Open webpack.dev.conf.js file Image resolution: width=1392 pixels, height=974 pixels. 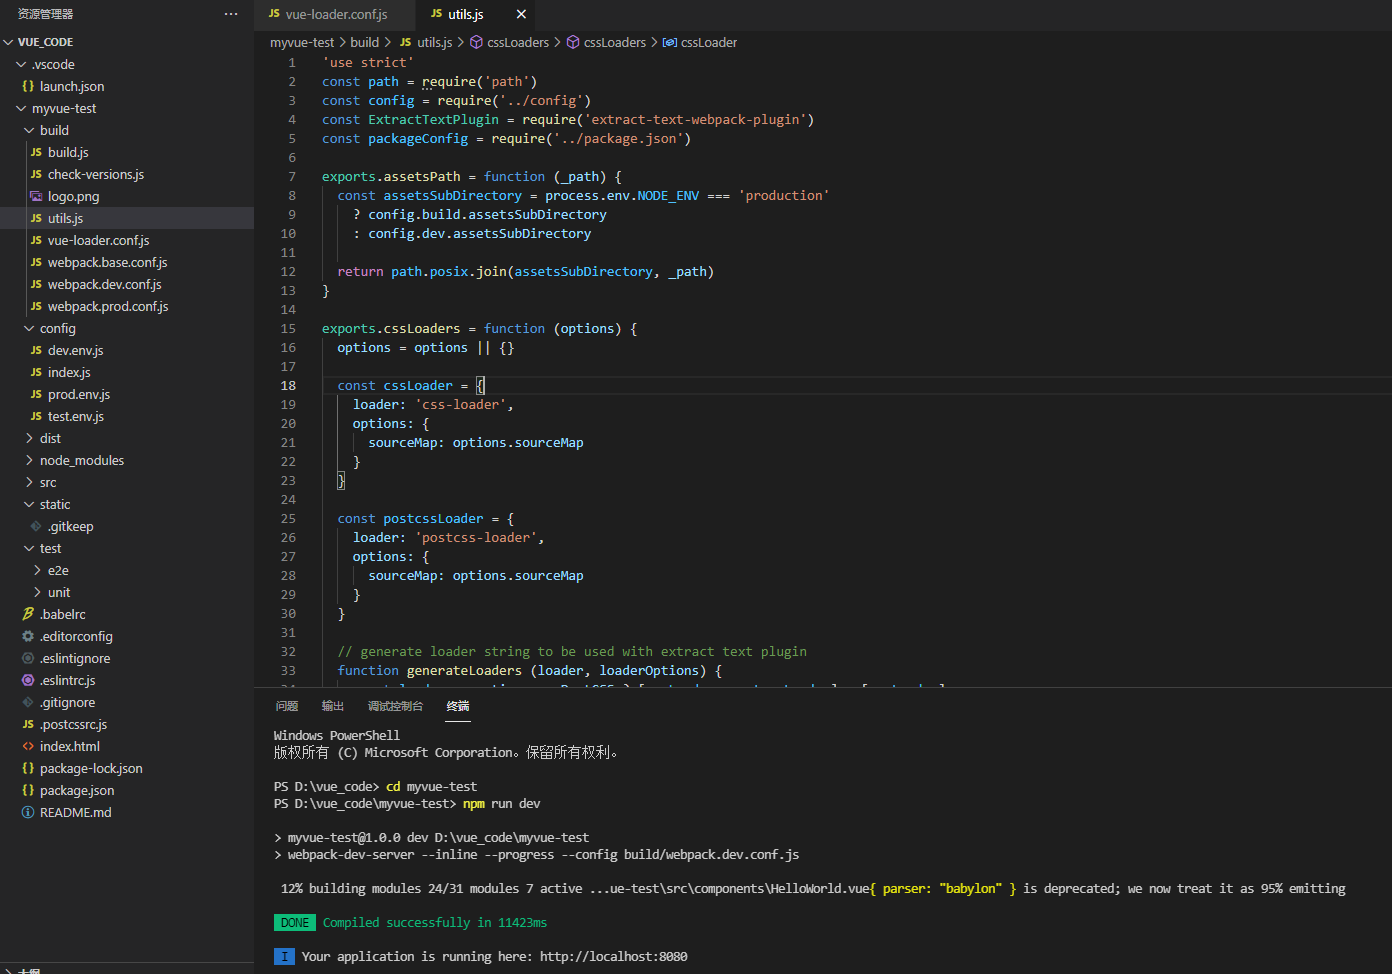[127, 284]
